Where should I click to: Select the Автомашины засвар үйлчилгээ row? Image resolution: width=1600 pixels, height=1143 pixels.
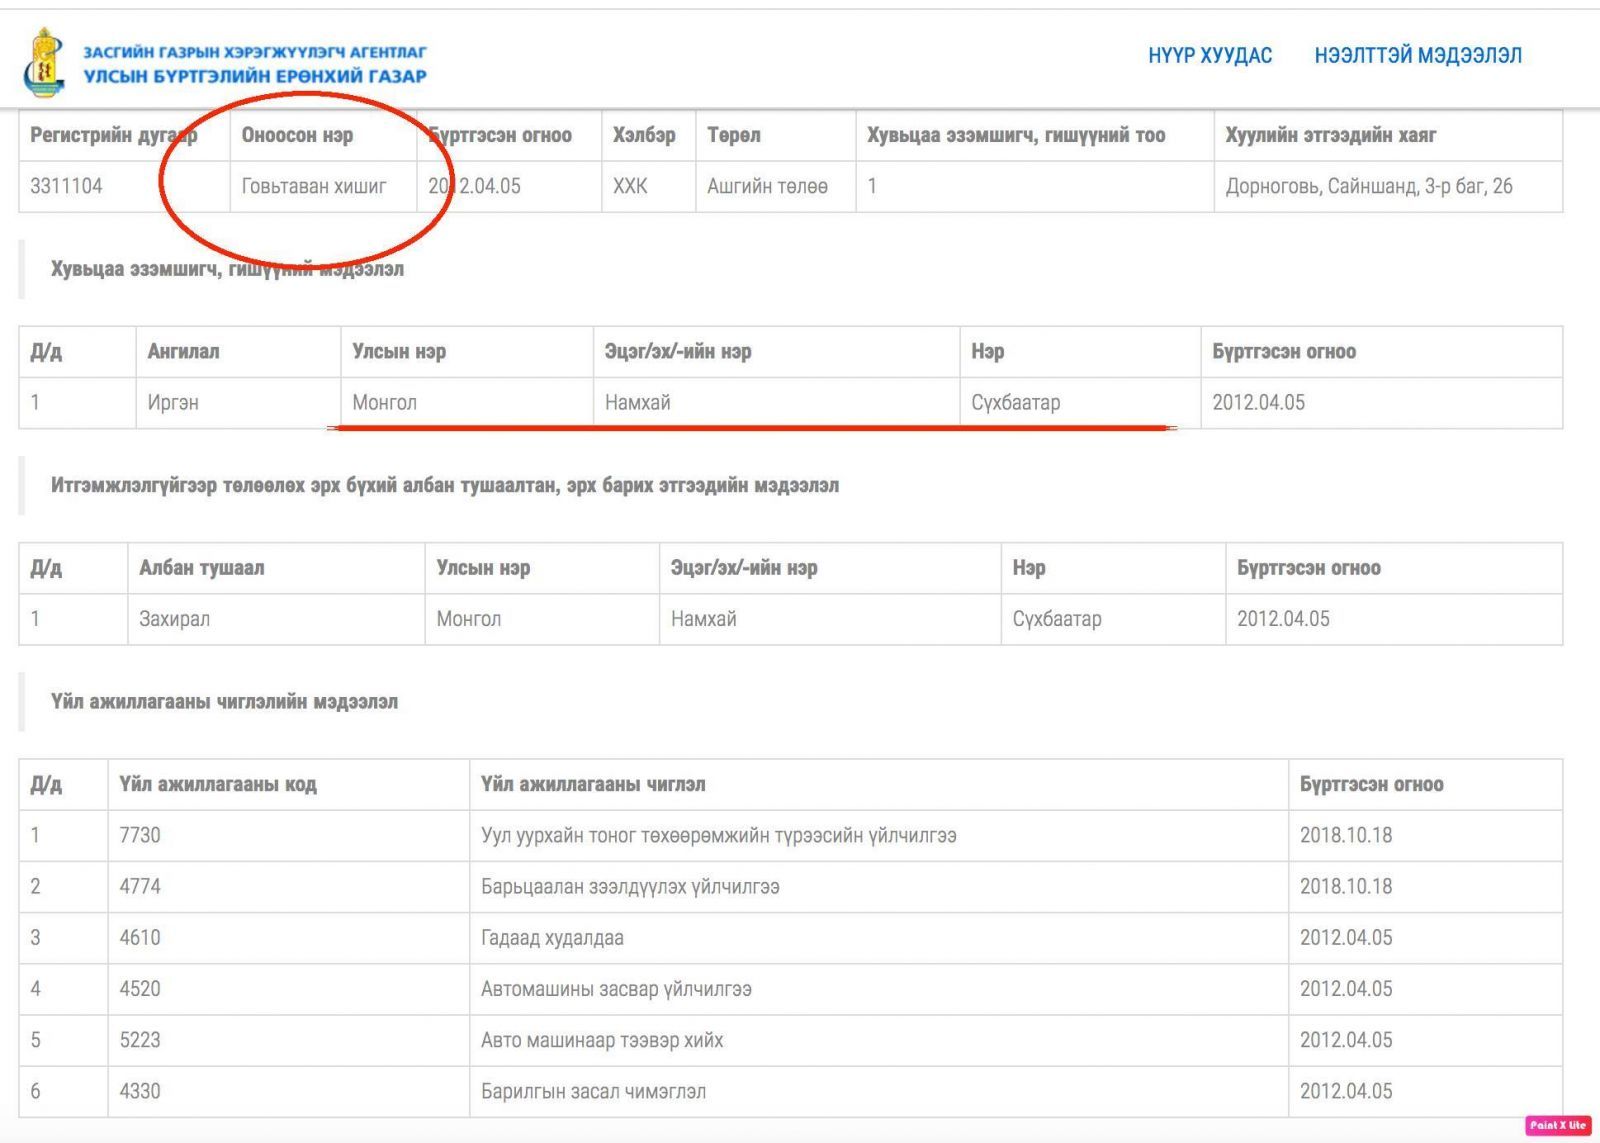point(616,989)
